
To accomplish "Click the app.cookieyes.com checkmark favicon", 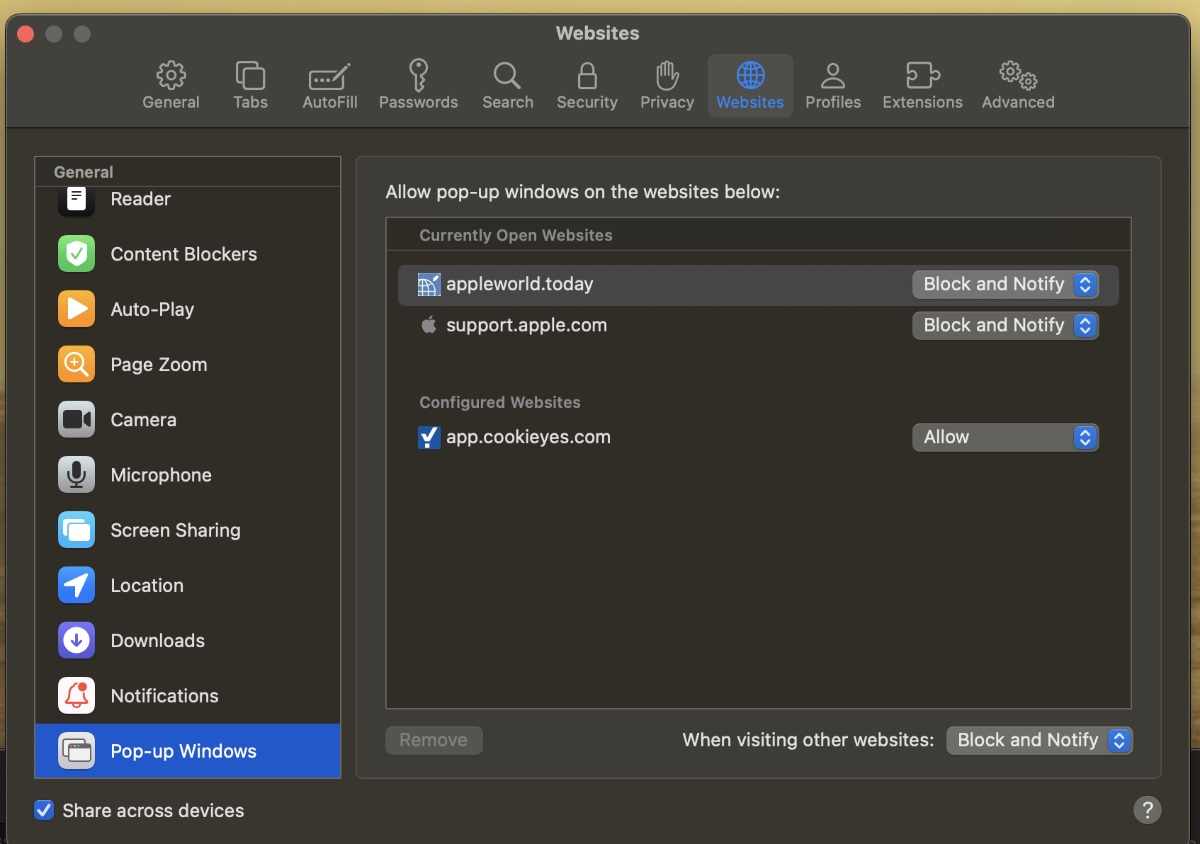I will point(429,437).
